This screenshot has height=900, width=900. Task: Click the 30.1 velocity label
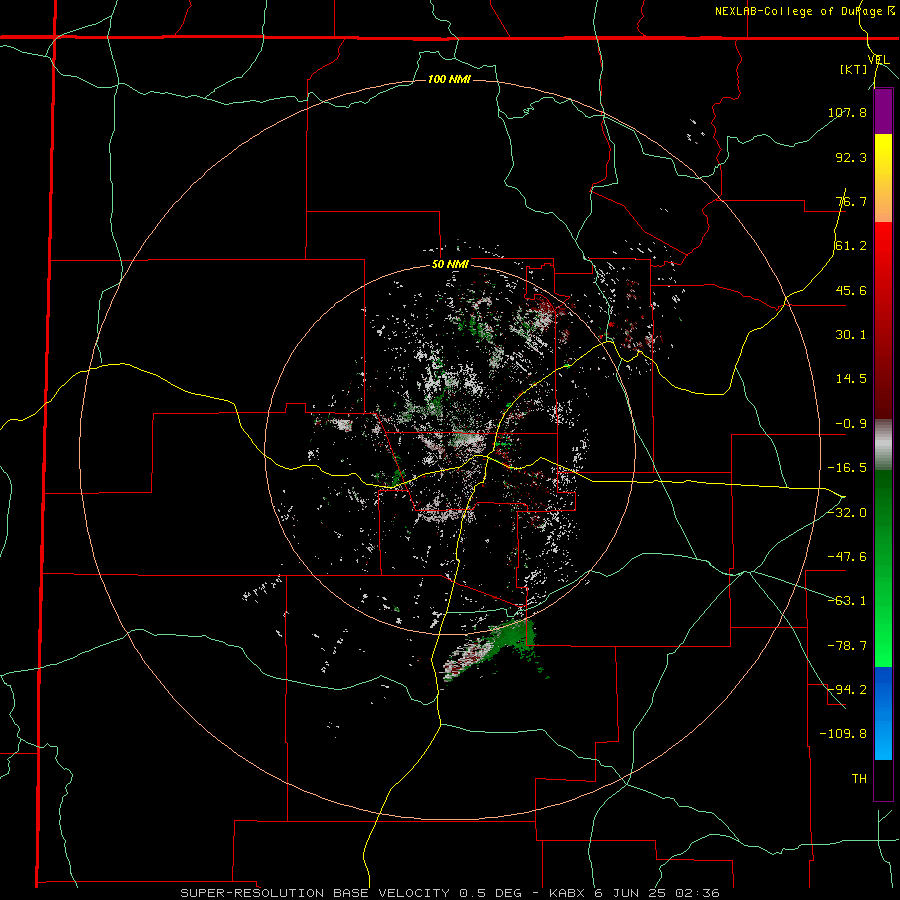tap(851, 335)
